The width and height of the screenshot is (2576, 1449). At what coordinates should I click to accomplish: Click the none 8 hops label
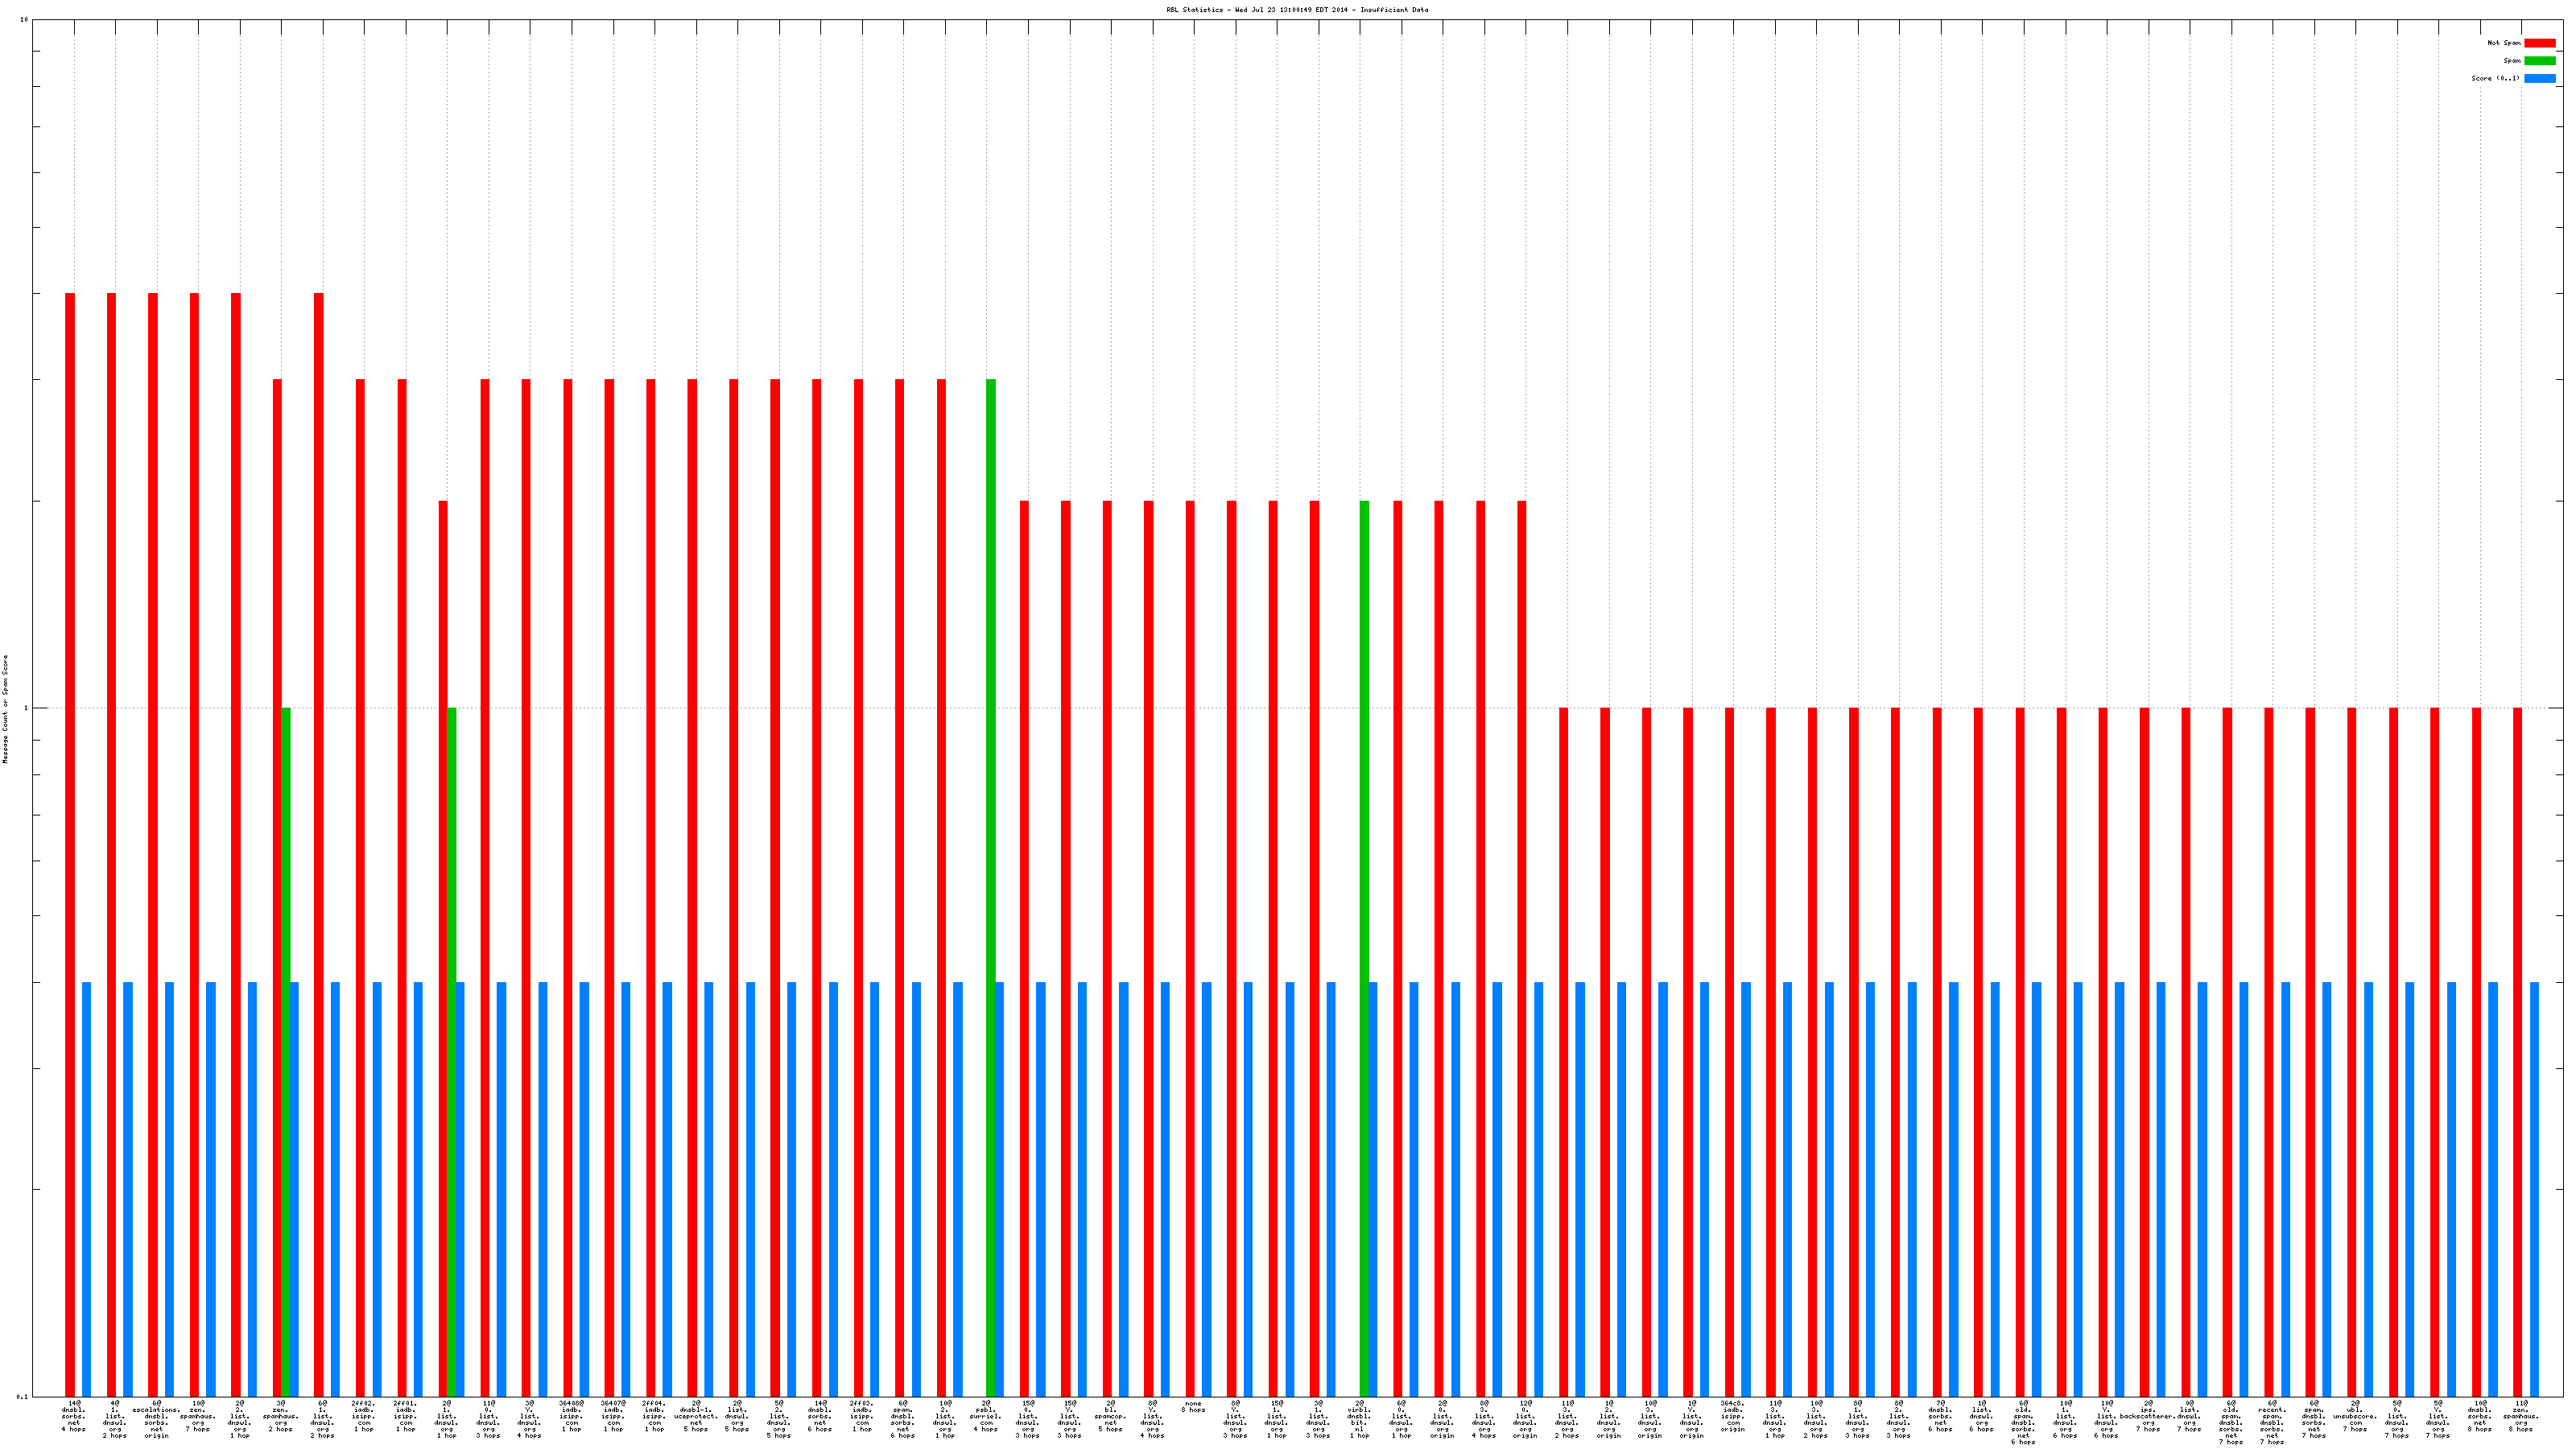[1193, 1406]
